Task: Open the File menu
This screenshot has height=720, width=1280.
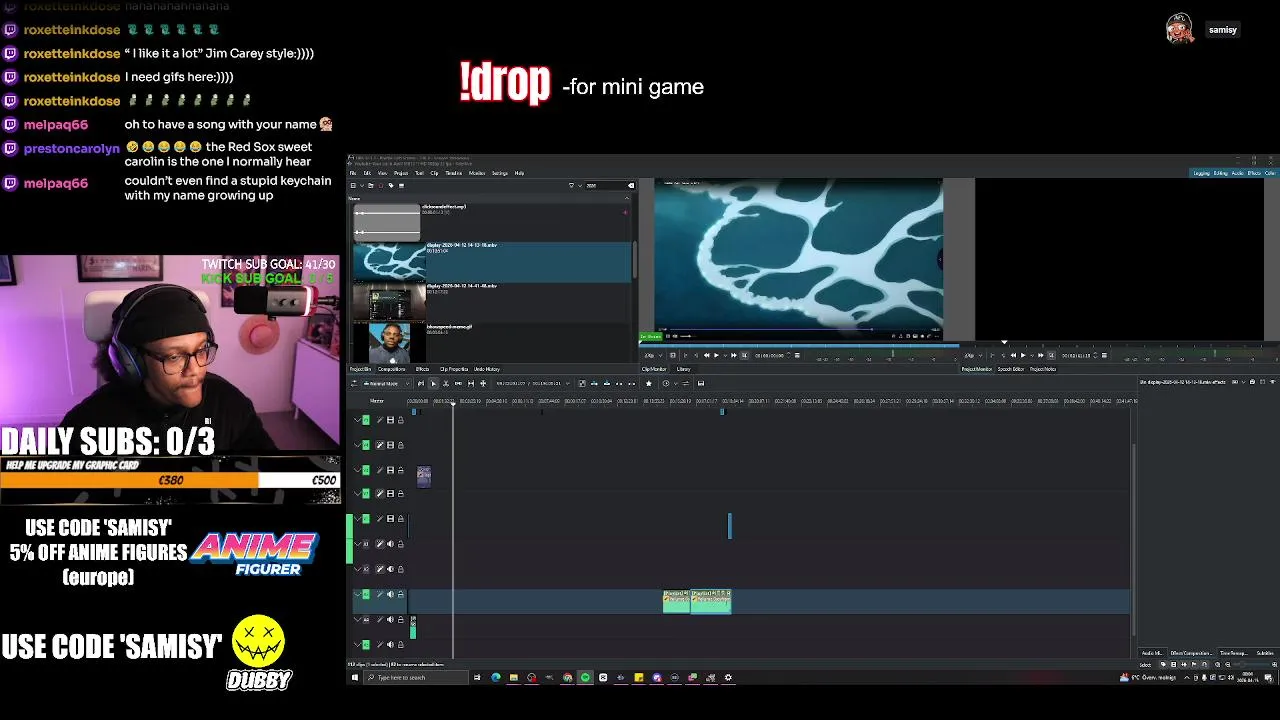Action: 353,173
